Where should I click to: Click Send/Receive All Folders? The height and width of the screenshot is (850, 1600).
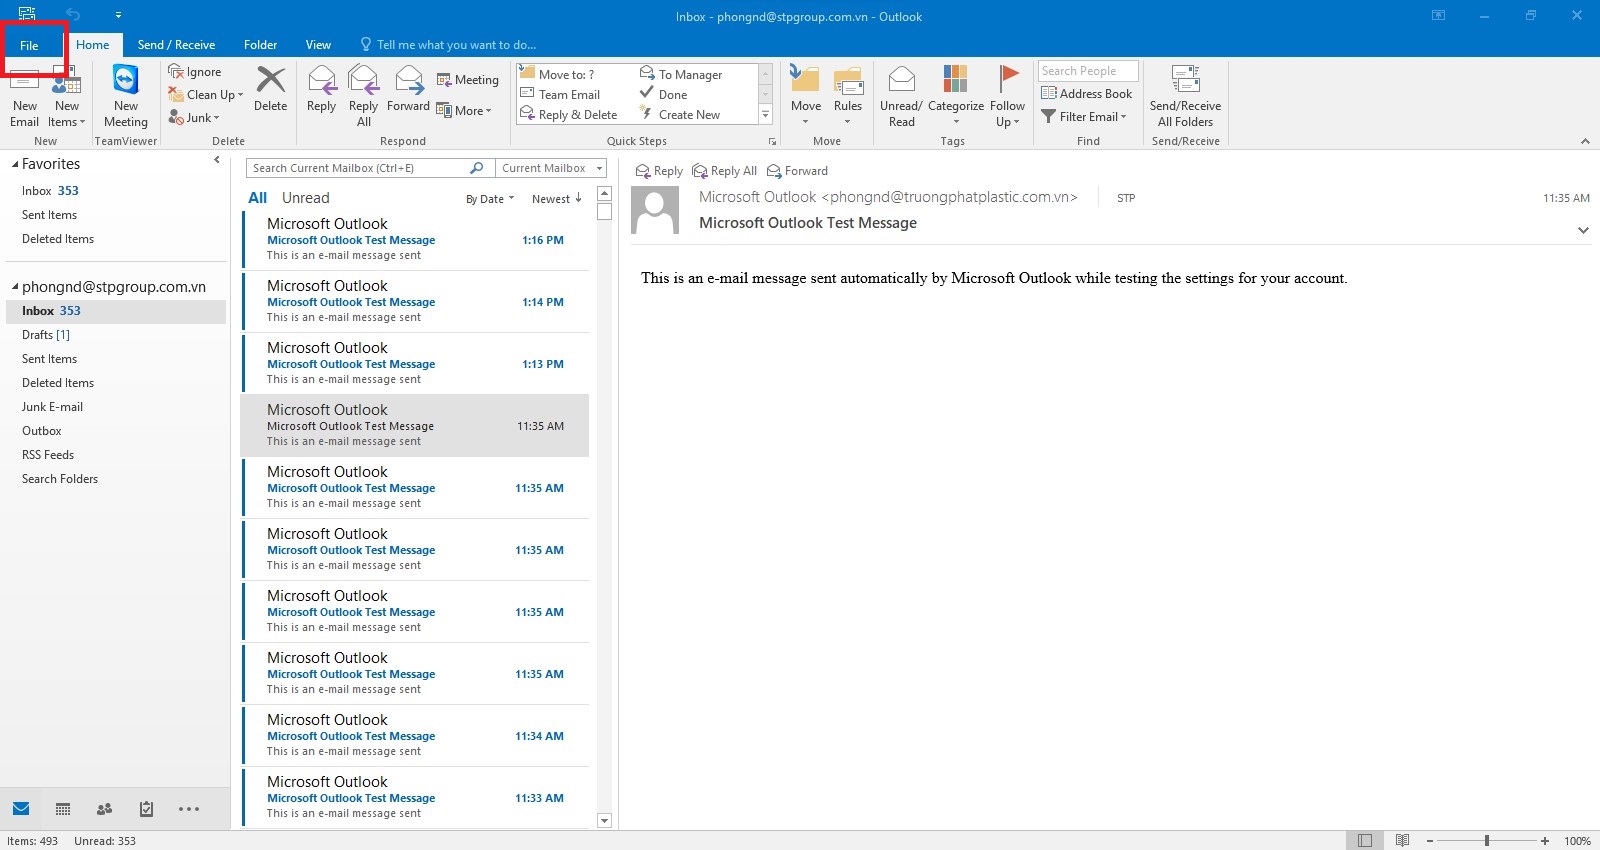(x=1185, y=96)
